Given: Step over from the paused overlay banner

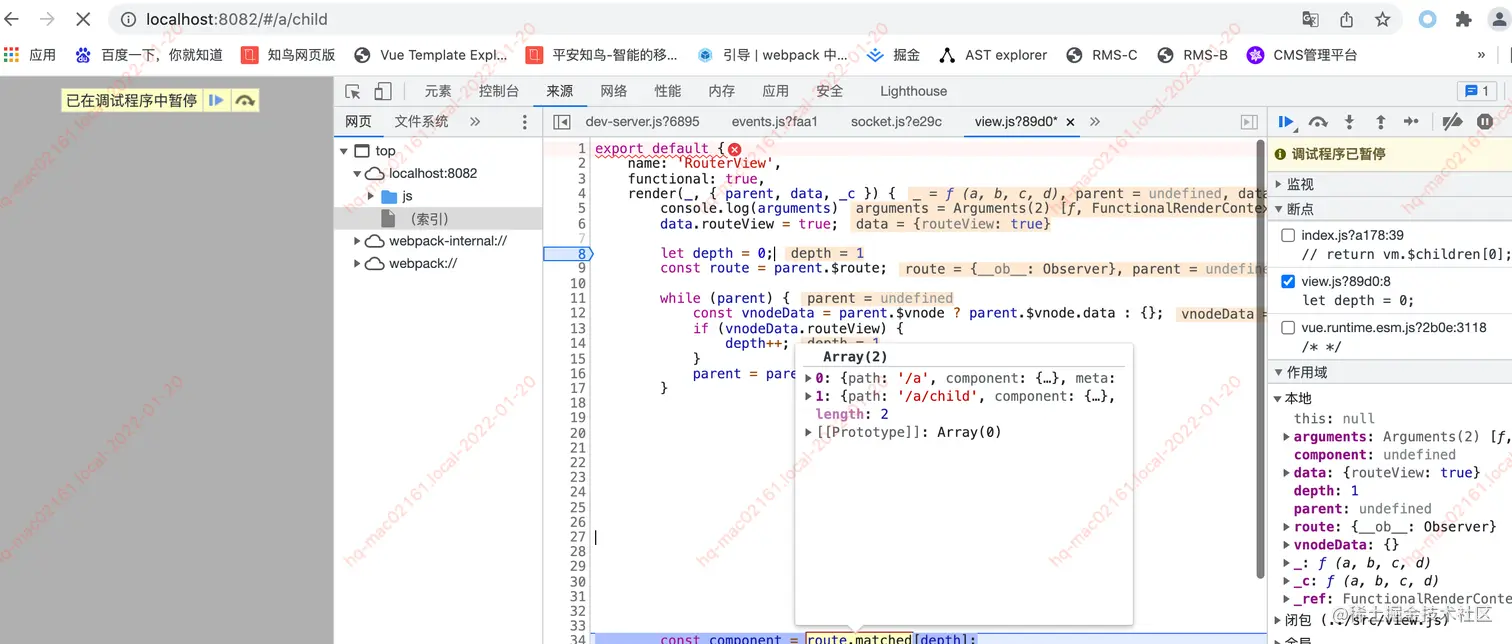Looking at the screenshot, I should tap(245, 100).
